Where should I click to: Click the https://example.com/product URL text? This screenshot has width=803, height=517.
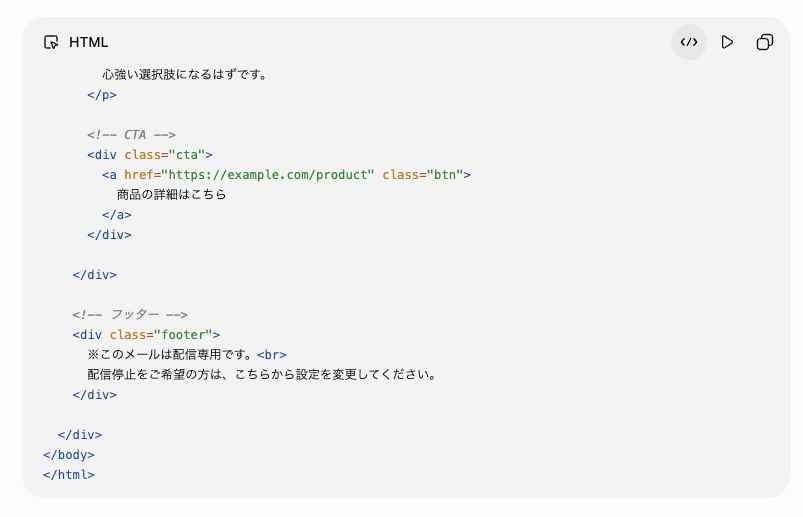pyautogui.click(x=267, y=175)
